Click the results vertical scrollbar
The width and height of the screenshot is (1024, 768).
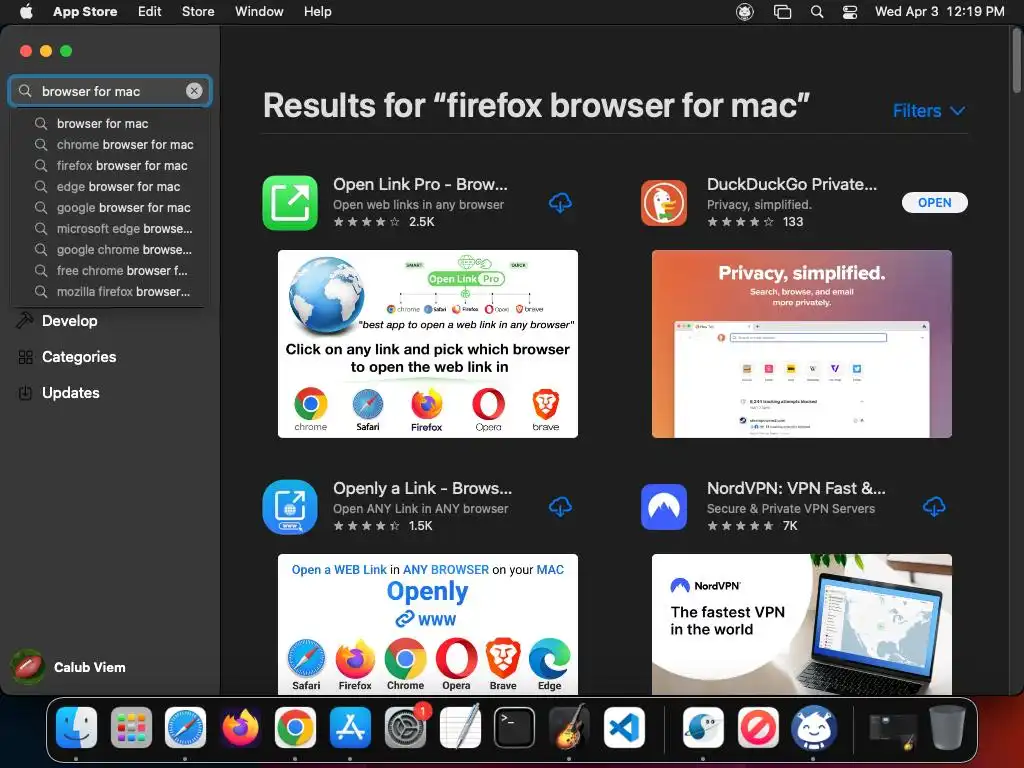(x=1017, y=62)
